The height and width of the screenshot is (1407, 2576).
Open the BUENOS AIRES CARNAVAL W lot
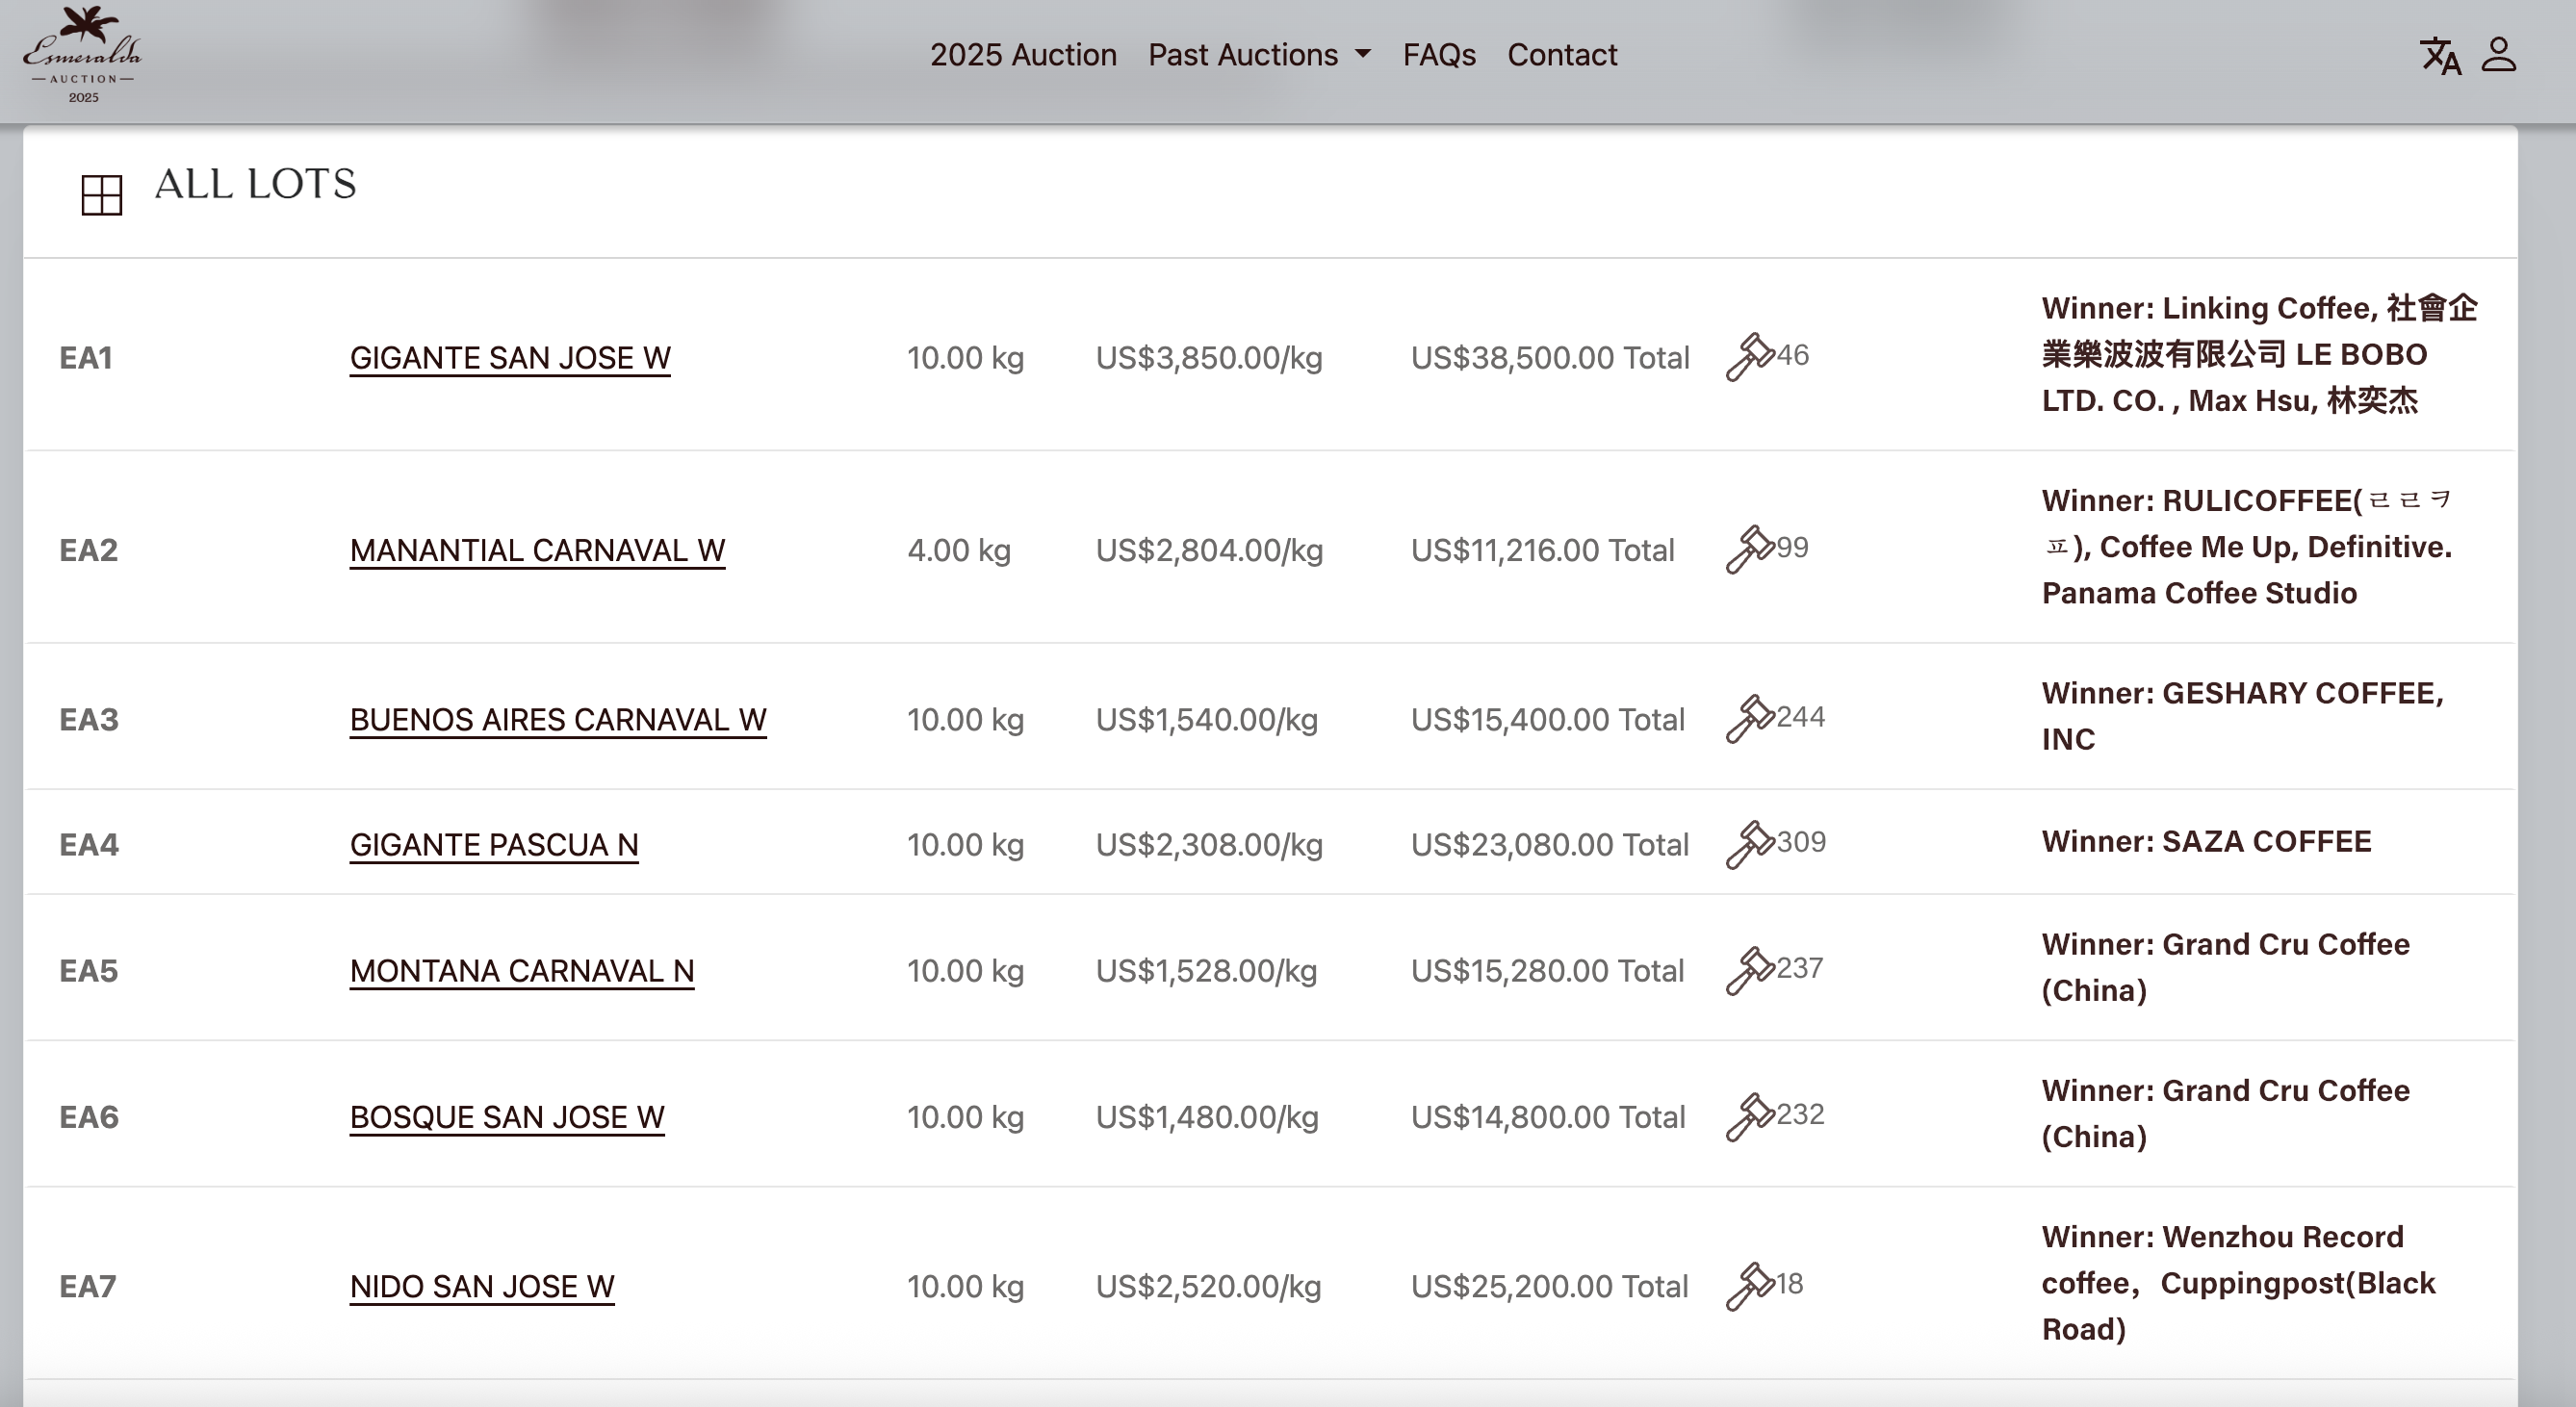click(558, 720)
